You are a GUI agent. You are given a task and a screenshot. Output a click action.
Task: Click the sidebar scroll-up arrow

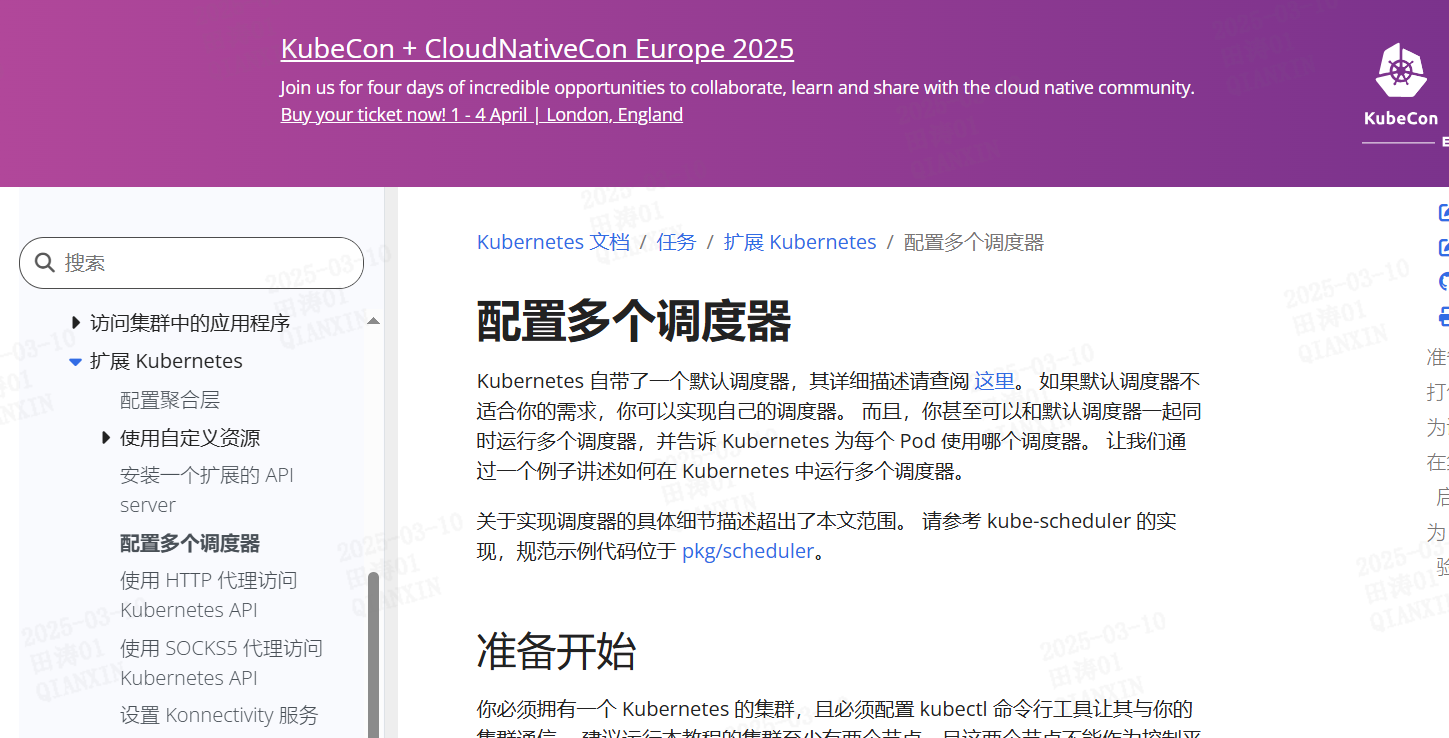373,321
